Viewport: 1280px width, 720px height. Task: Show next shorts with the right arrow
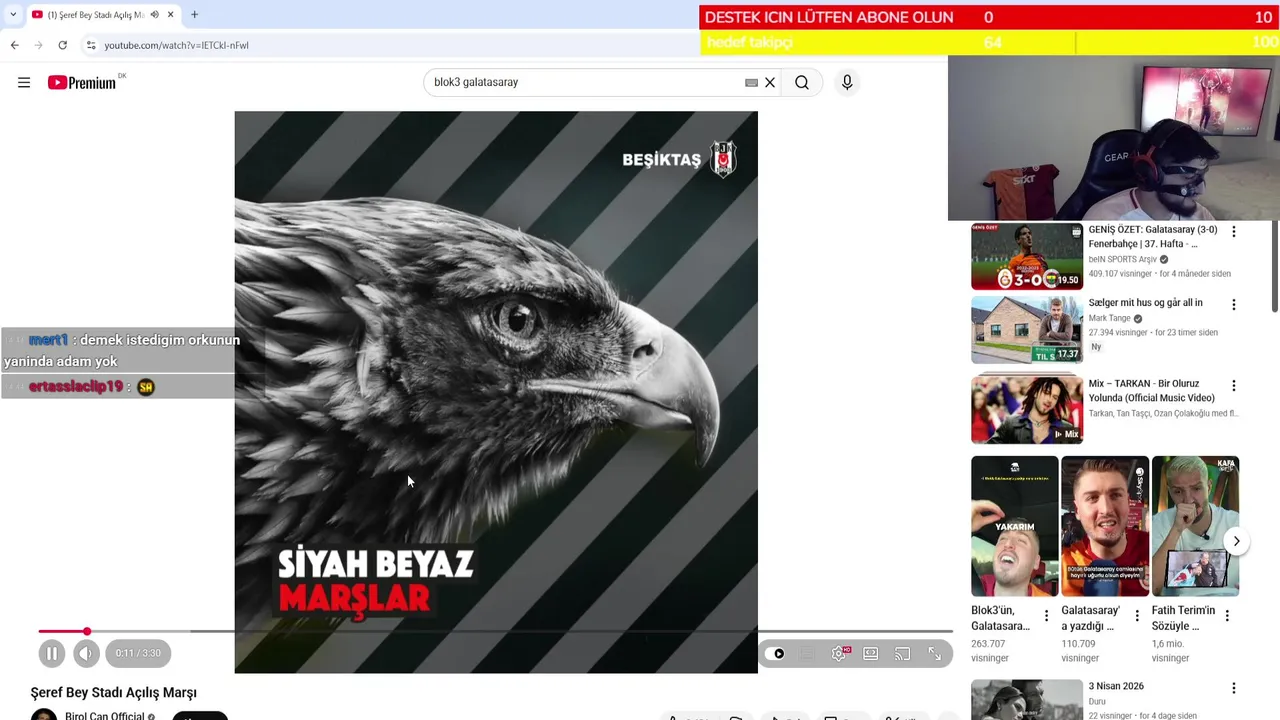pos(1236,541)
